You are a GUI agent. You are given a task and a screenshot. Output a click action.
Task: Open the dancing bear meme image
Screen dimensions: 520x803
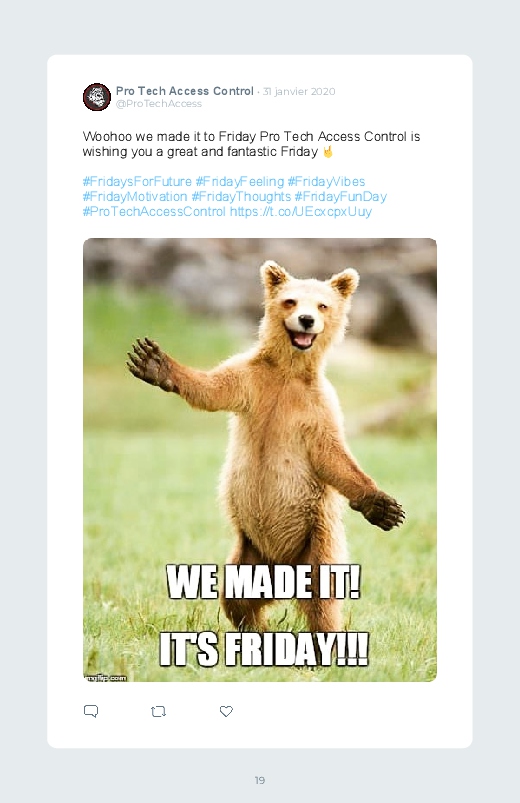coord(260,460)
